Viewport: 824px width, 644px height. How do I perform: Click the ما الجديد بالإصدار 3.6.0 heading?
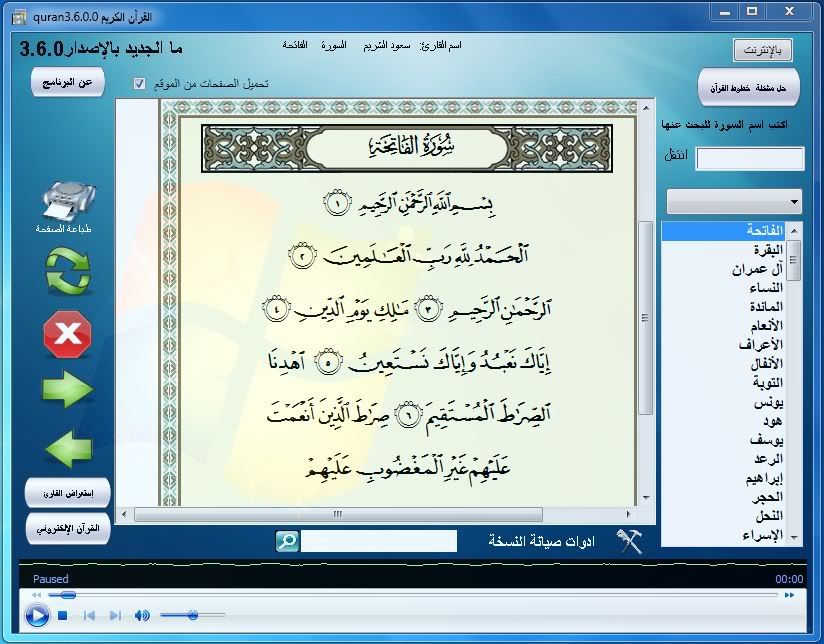click(101, 49)
